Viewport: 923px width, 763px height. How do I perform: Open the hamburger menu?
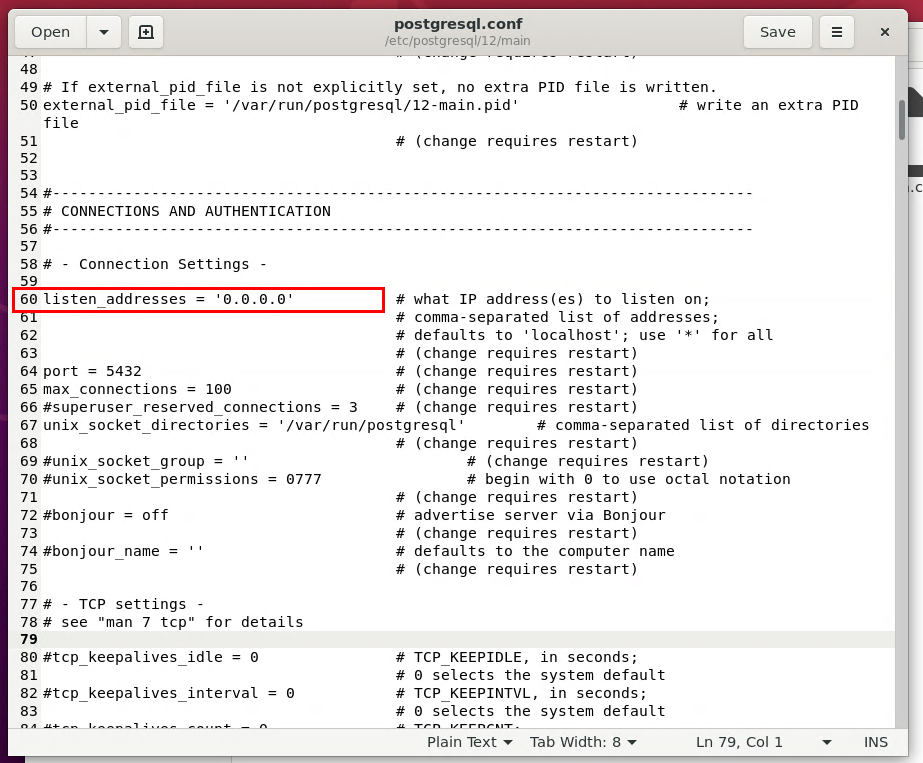tap(836, 31)
